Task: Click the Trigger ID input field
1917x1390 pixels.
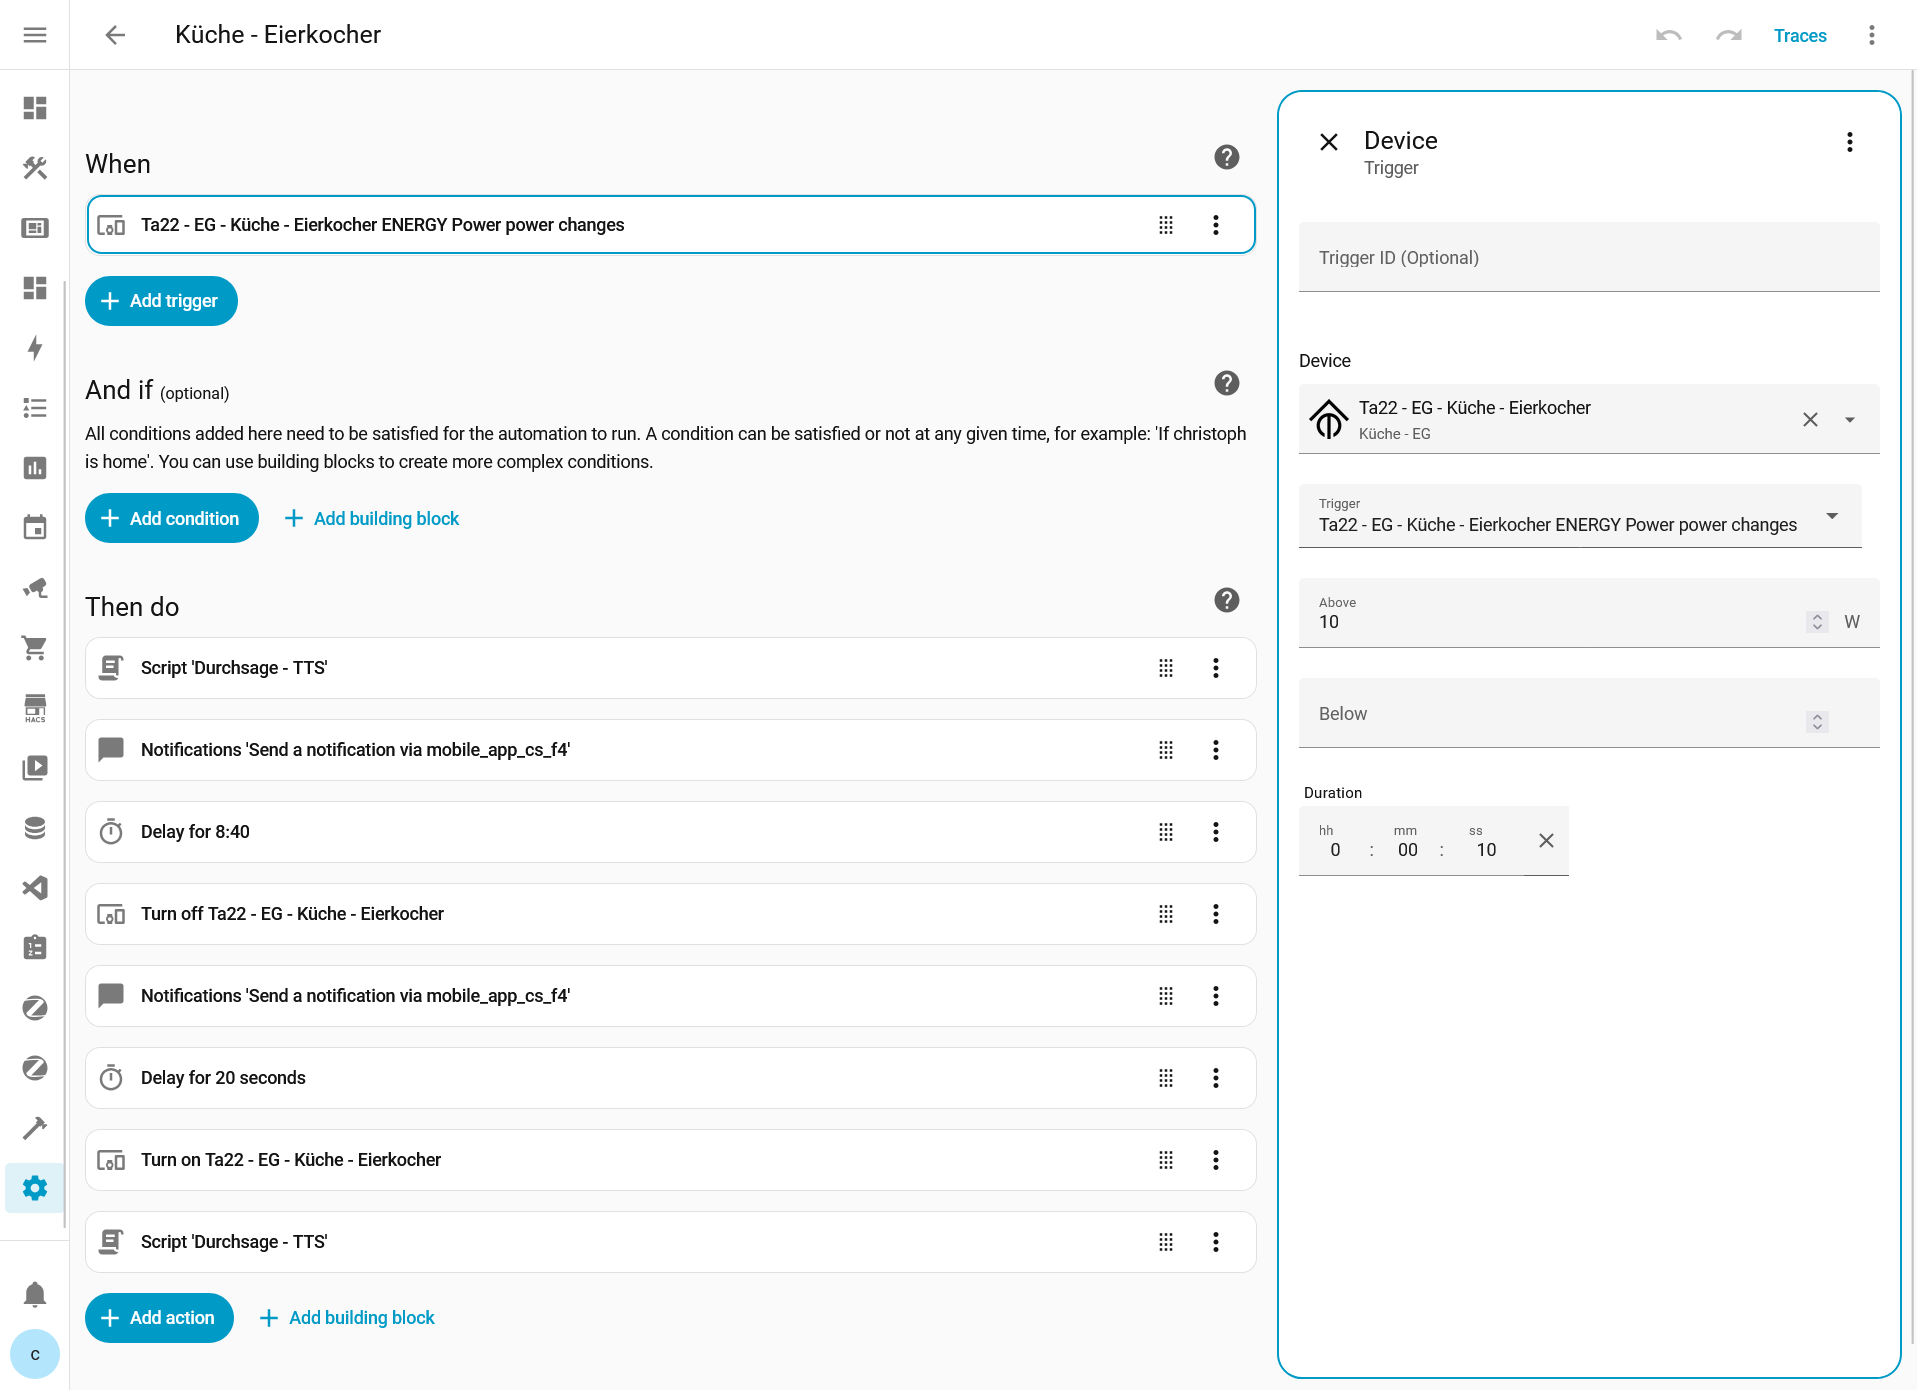Action: [x=1588, y=258]
